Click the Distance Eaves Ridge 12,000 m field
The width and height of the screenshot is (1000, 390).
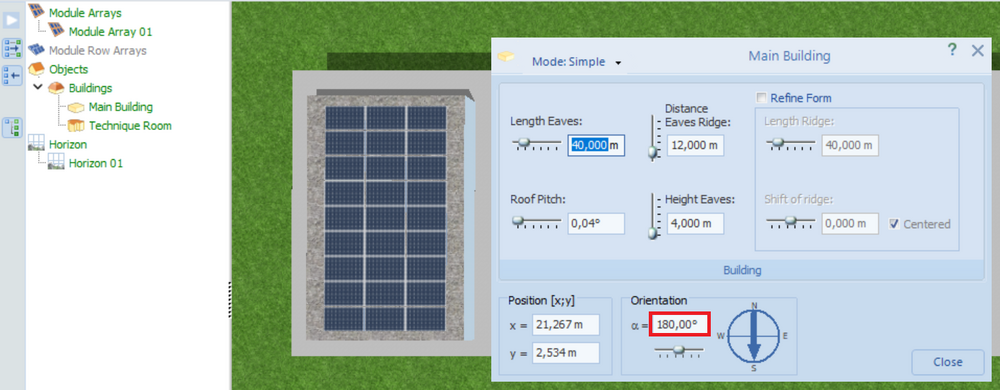coord(696,145)
